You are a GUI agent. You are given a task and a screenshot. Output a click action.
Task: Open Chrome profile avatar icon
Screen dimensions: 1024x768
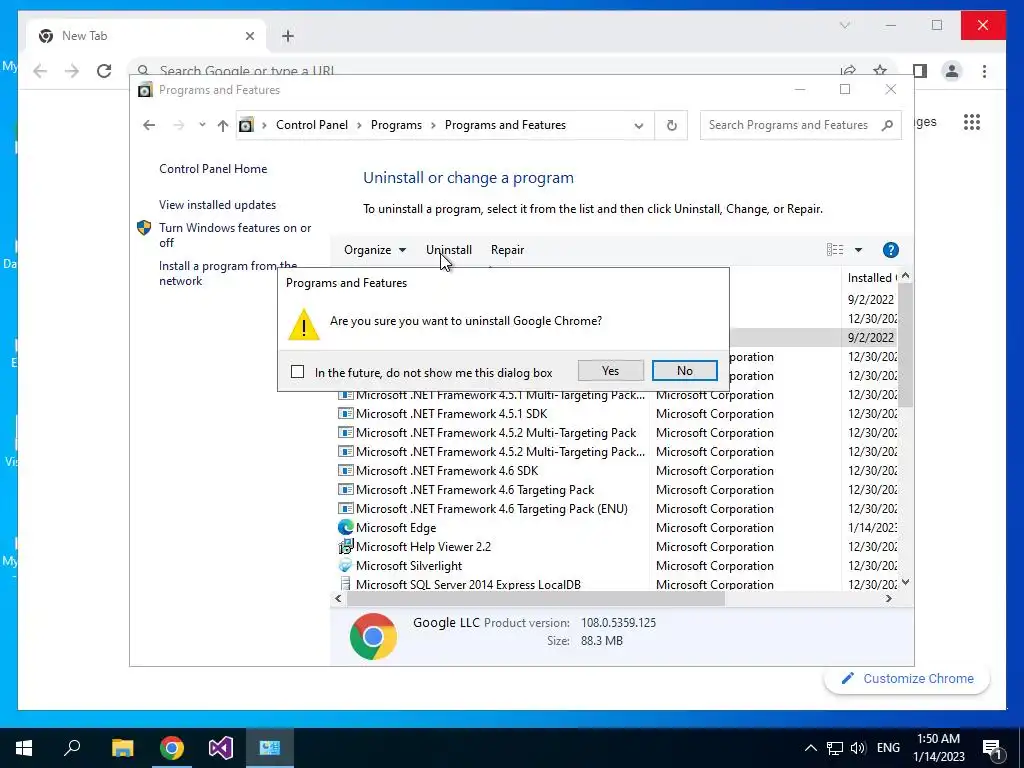[952, 71]
